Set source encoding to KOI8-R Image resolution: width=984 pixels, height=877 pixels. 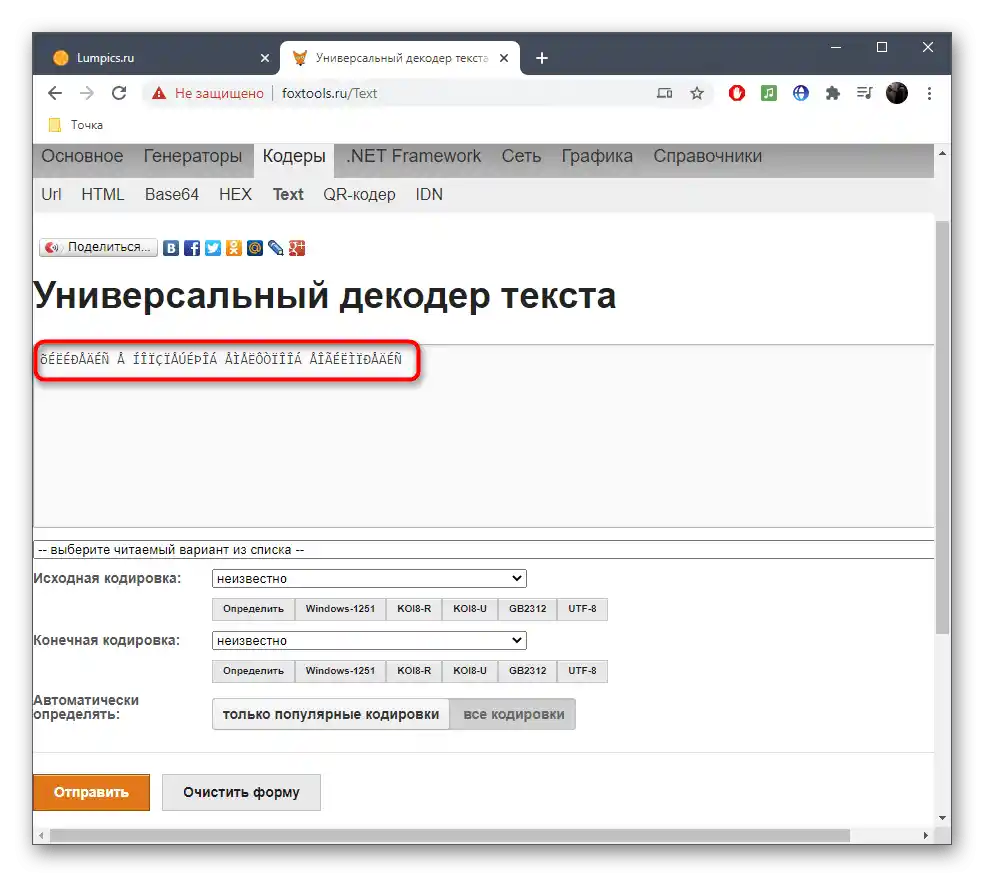click(x=414, y=609)
